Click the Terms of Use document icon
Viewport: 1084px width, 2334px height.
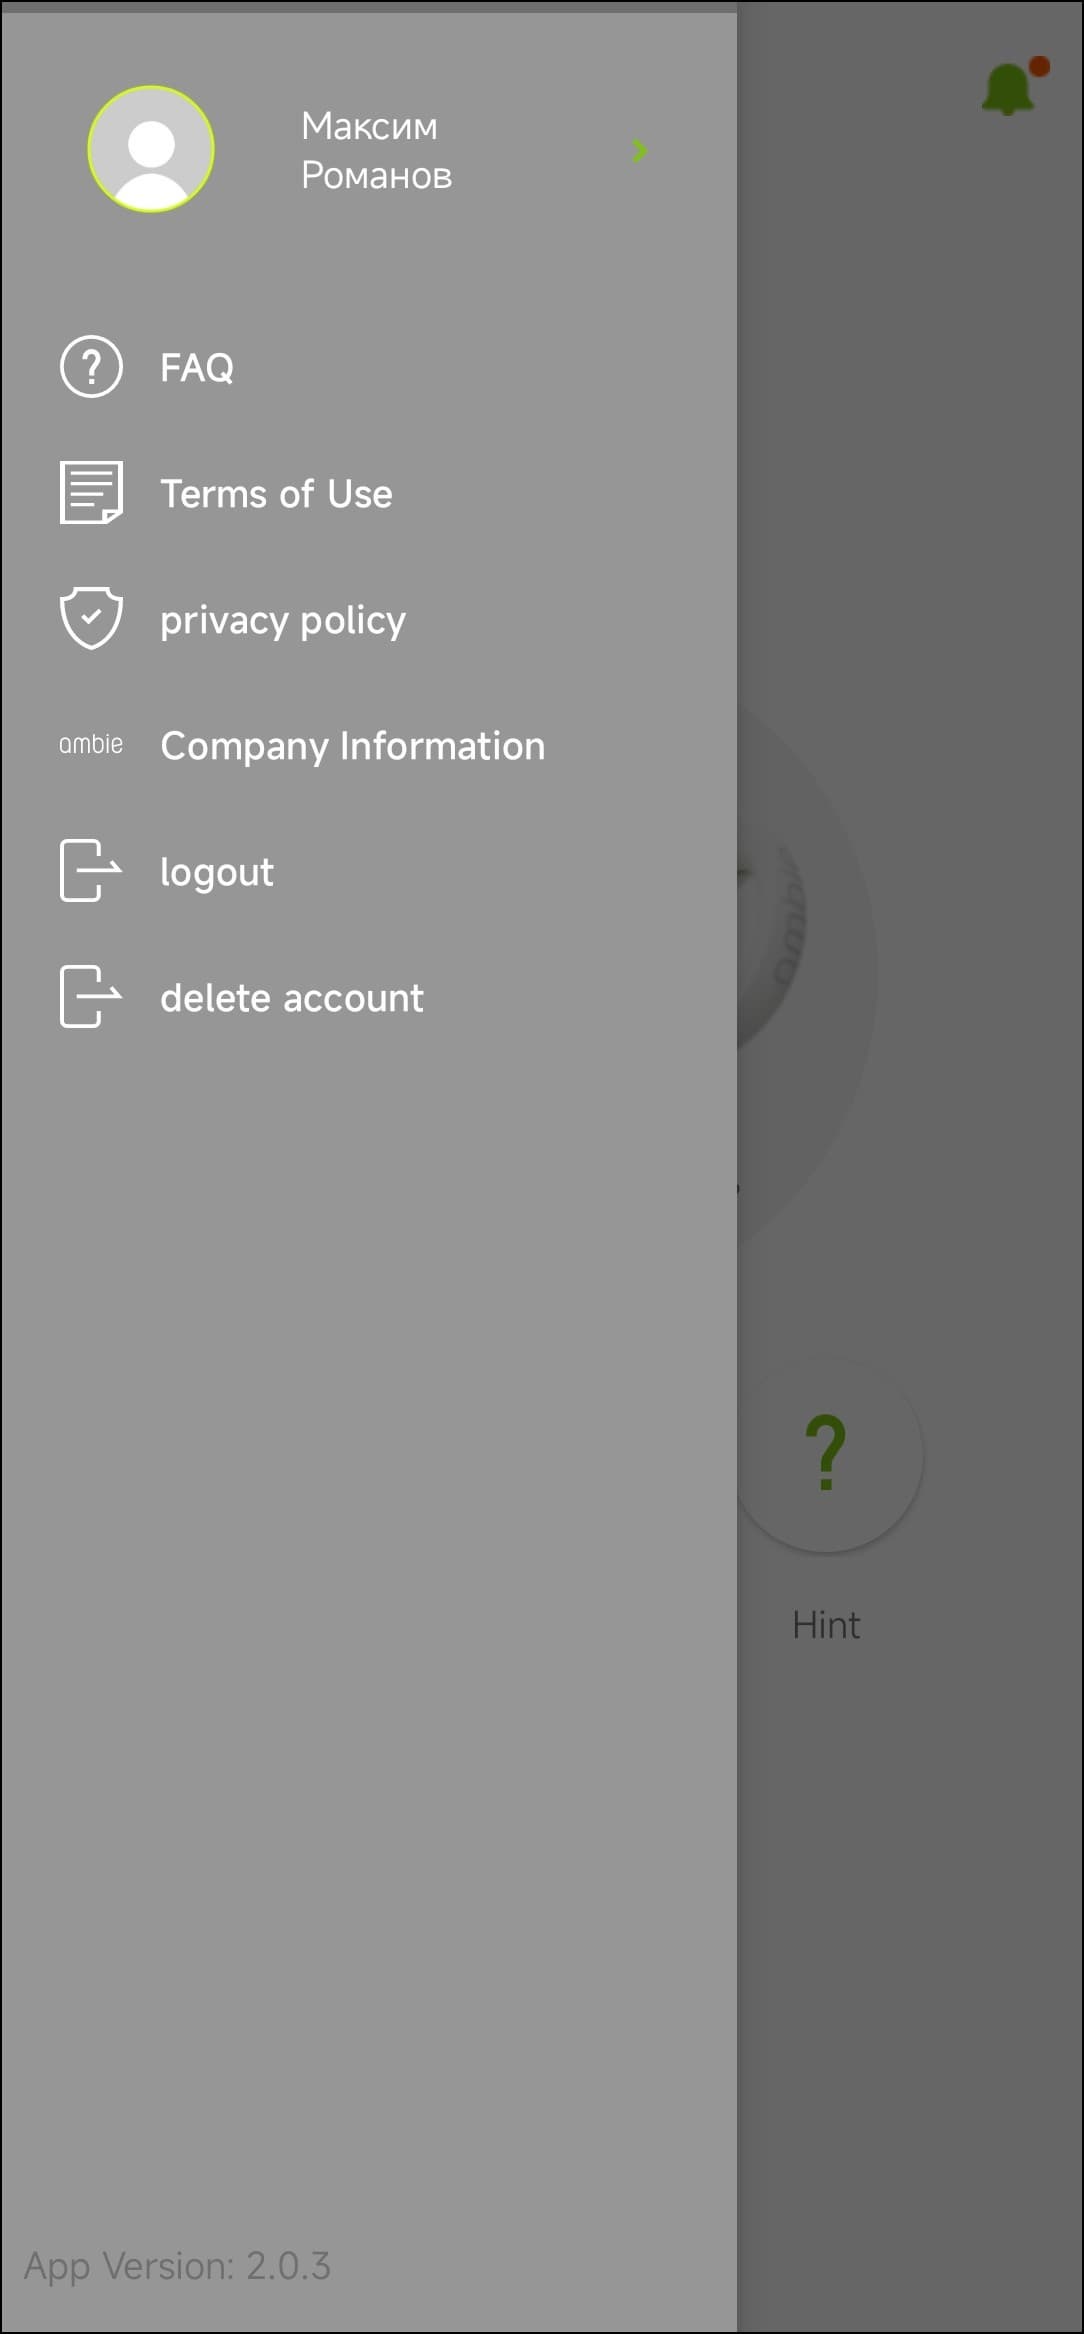click(91, 493)
